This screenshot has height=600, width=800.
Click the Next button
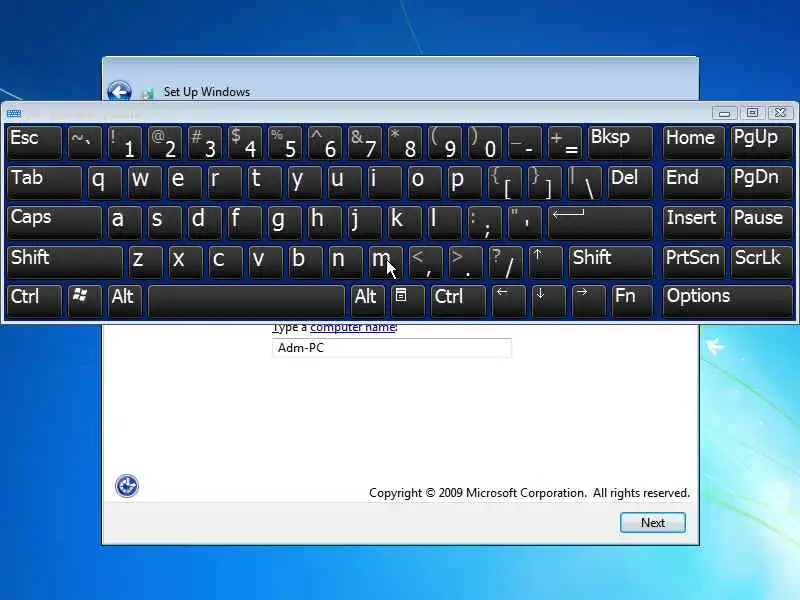point(653,522)
